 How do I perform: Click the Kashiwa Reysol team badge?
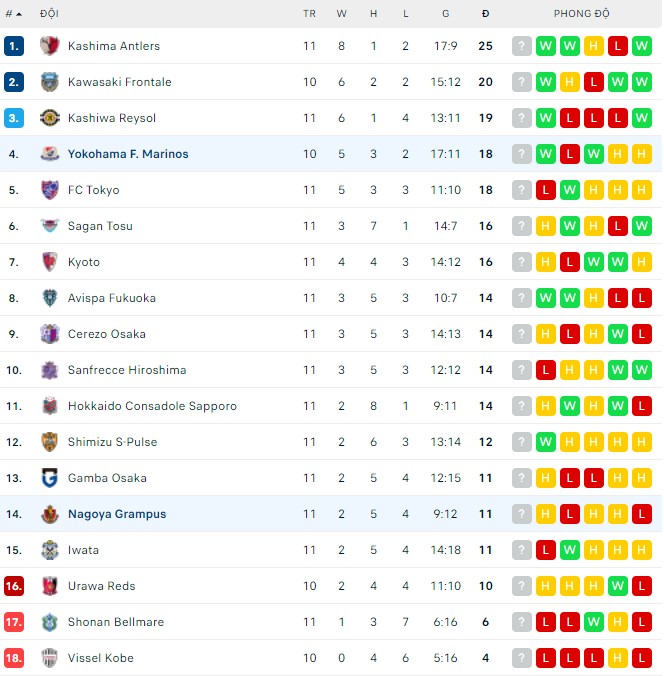click(x=49, y=118)
